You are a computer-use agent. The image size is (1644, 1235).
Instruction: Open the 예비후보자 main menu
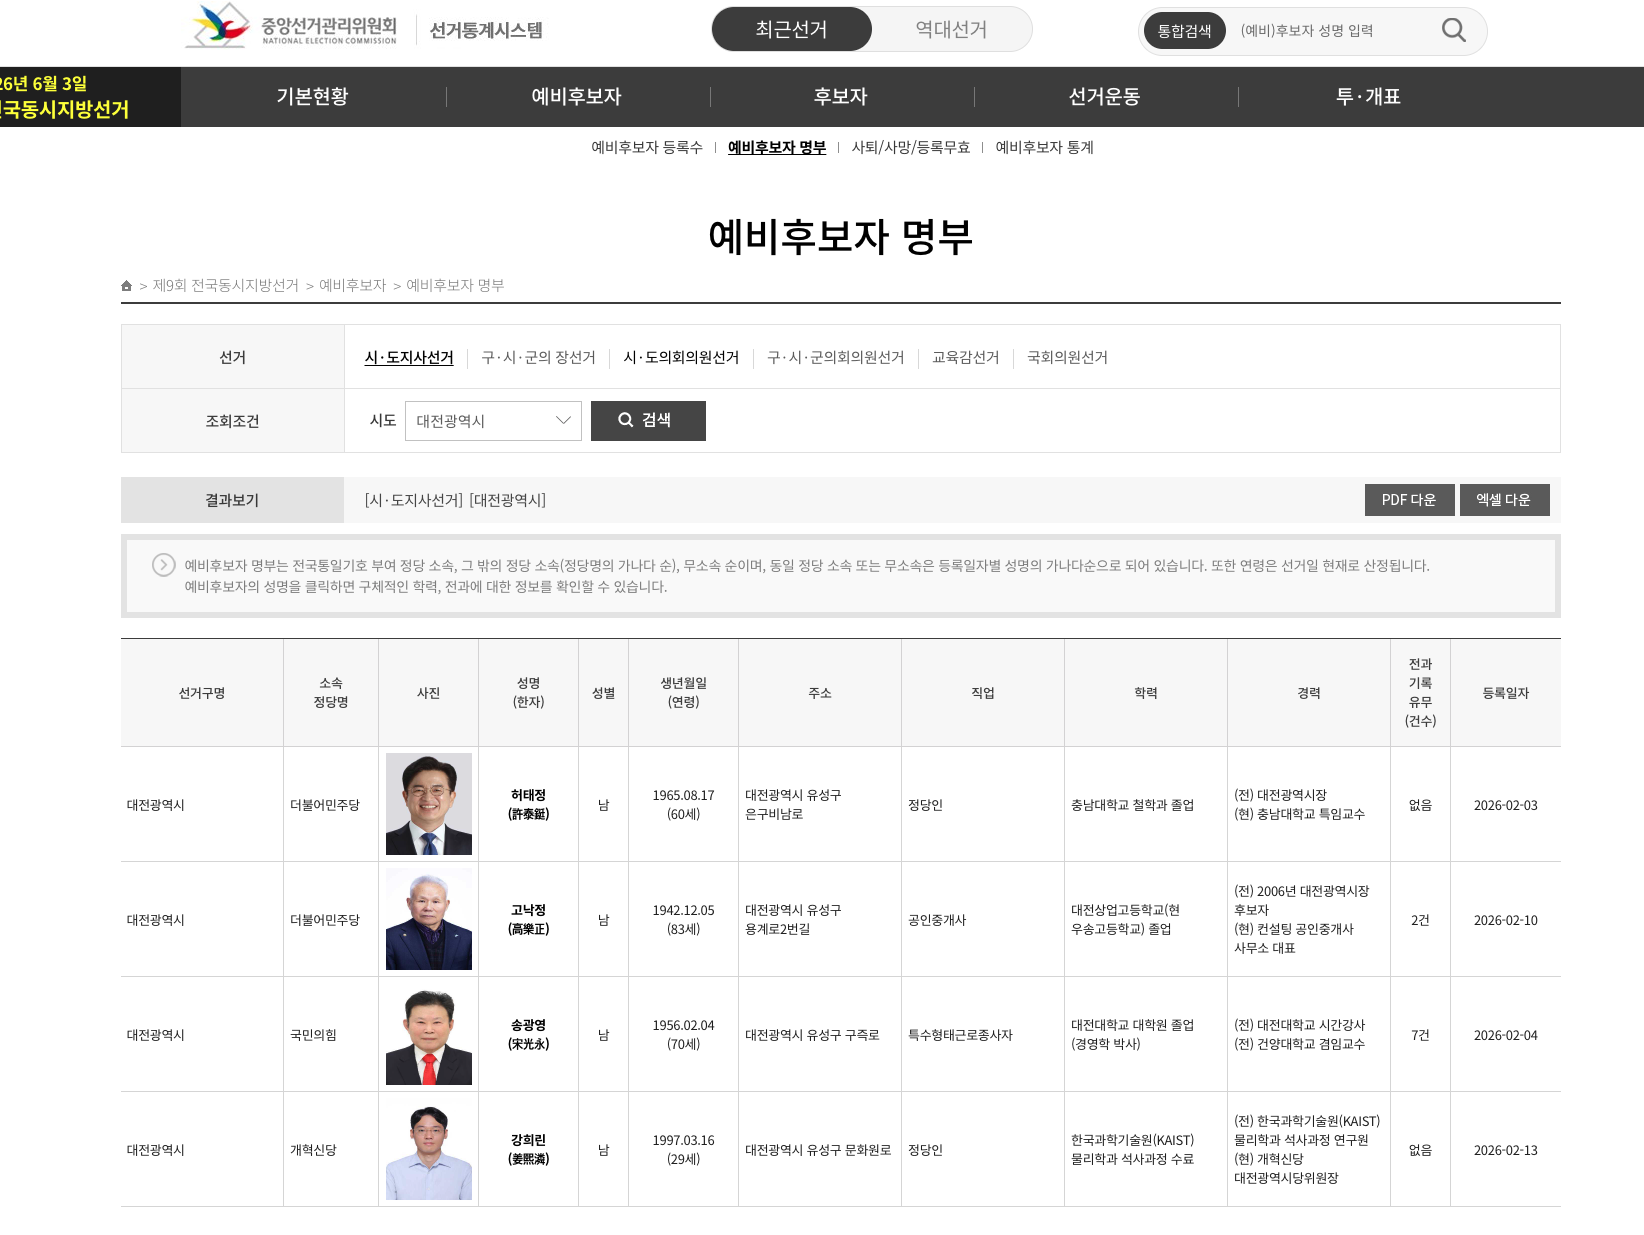pos(576,97)
